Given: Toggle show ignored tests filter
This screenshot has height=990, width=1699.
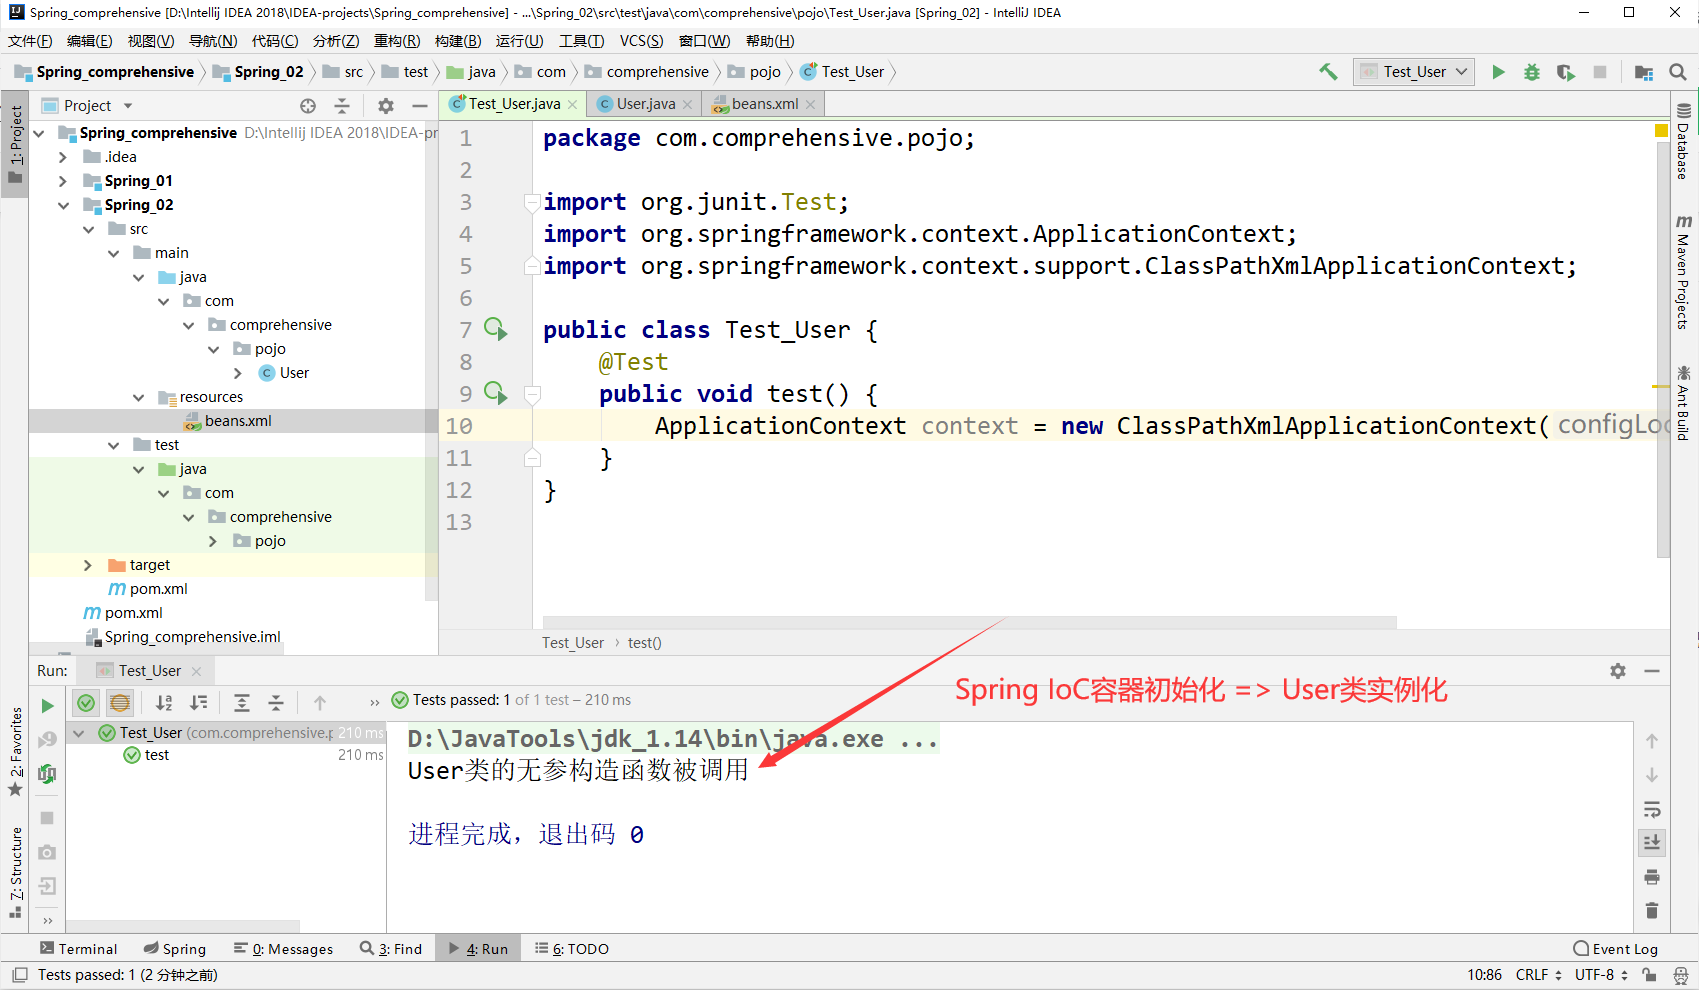Looking at the screenshot, I should tap(120, 703).
